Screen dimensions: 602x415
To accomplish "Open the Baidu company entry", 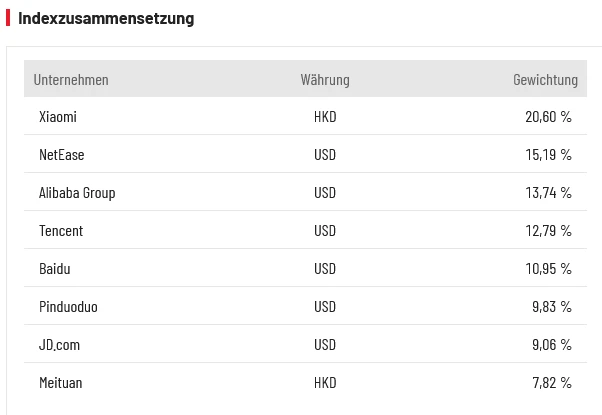I will click(x=55, y=269).
